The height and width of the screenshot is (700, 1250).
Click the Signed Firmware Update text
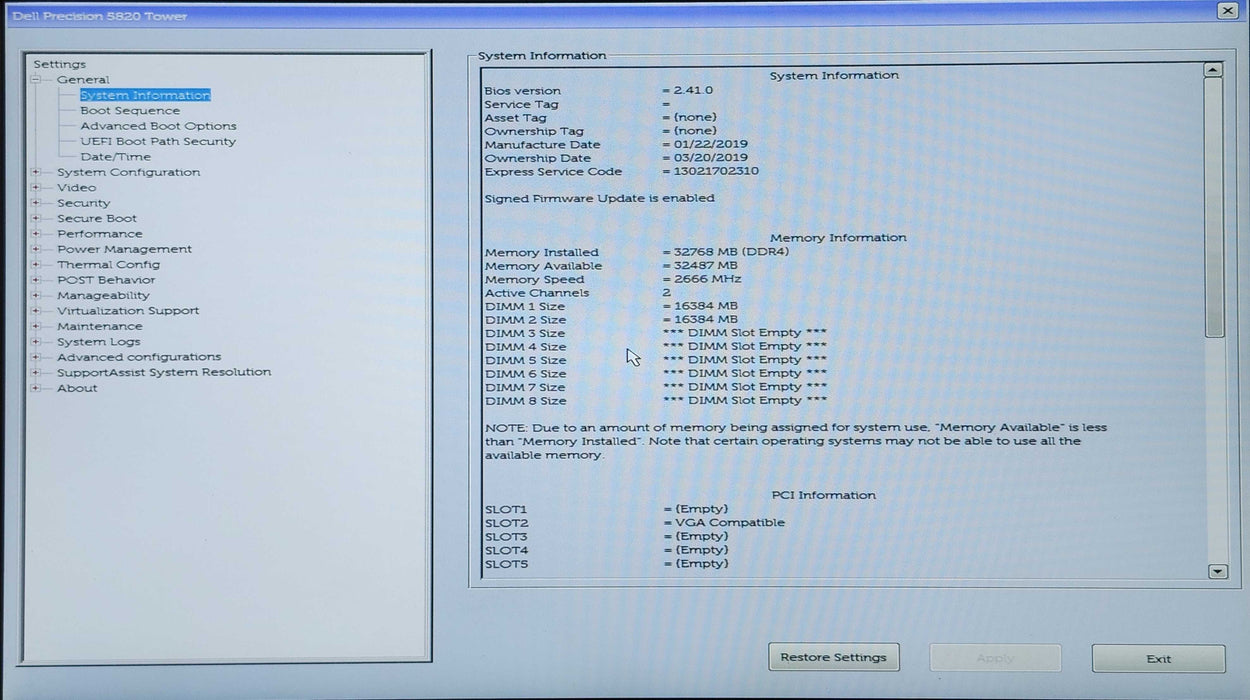click(599, 198)
